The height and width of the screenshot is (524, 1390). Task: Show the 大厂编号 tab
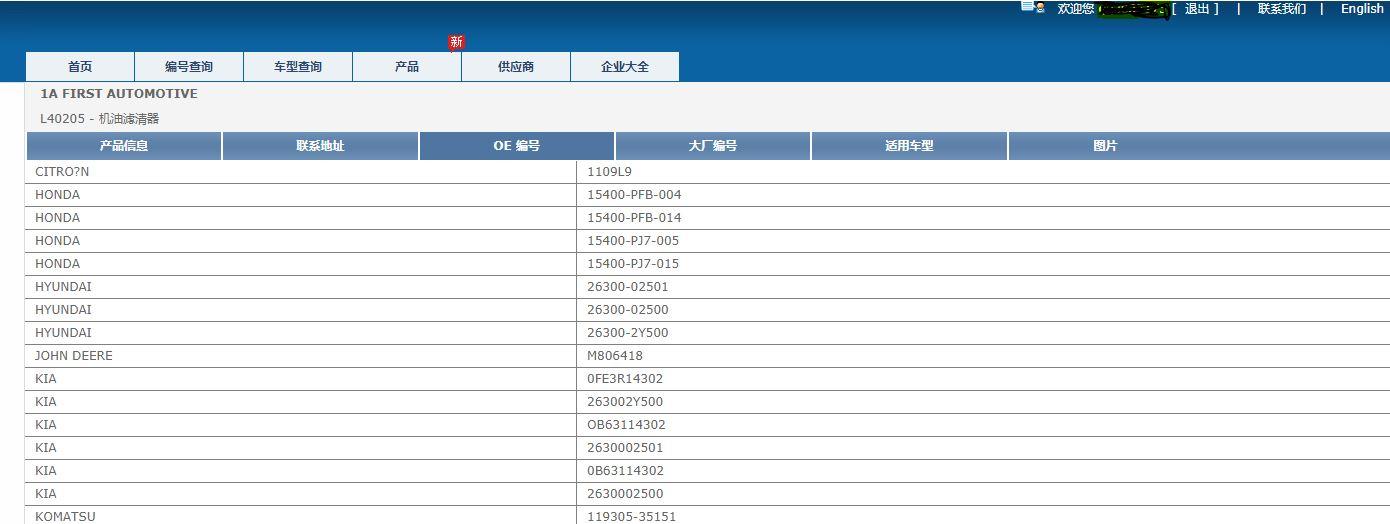713,146
